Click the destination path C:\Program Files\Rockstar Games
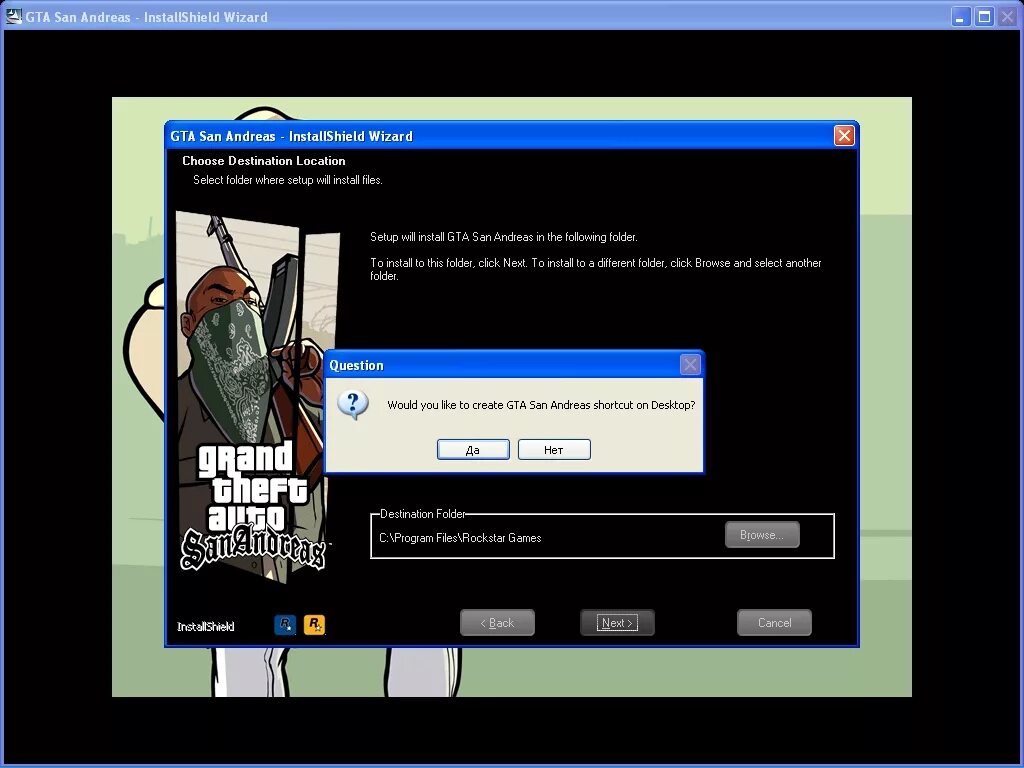Image resolution: width=1024 pixels, height=768 pixels. click(x=460, y=537)
